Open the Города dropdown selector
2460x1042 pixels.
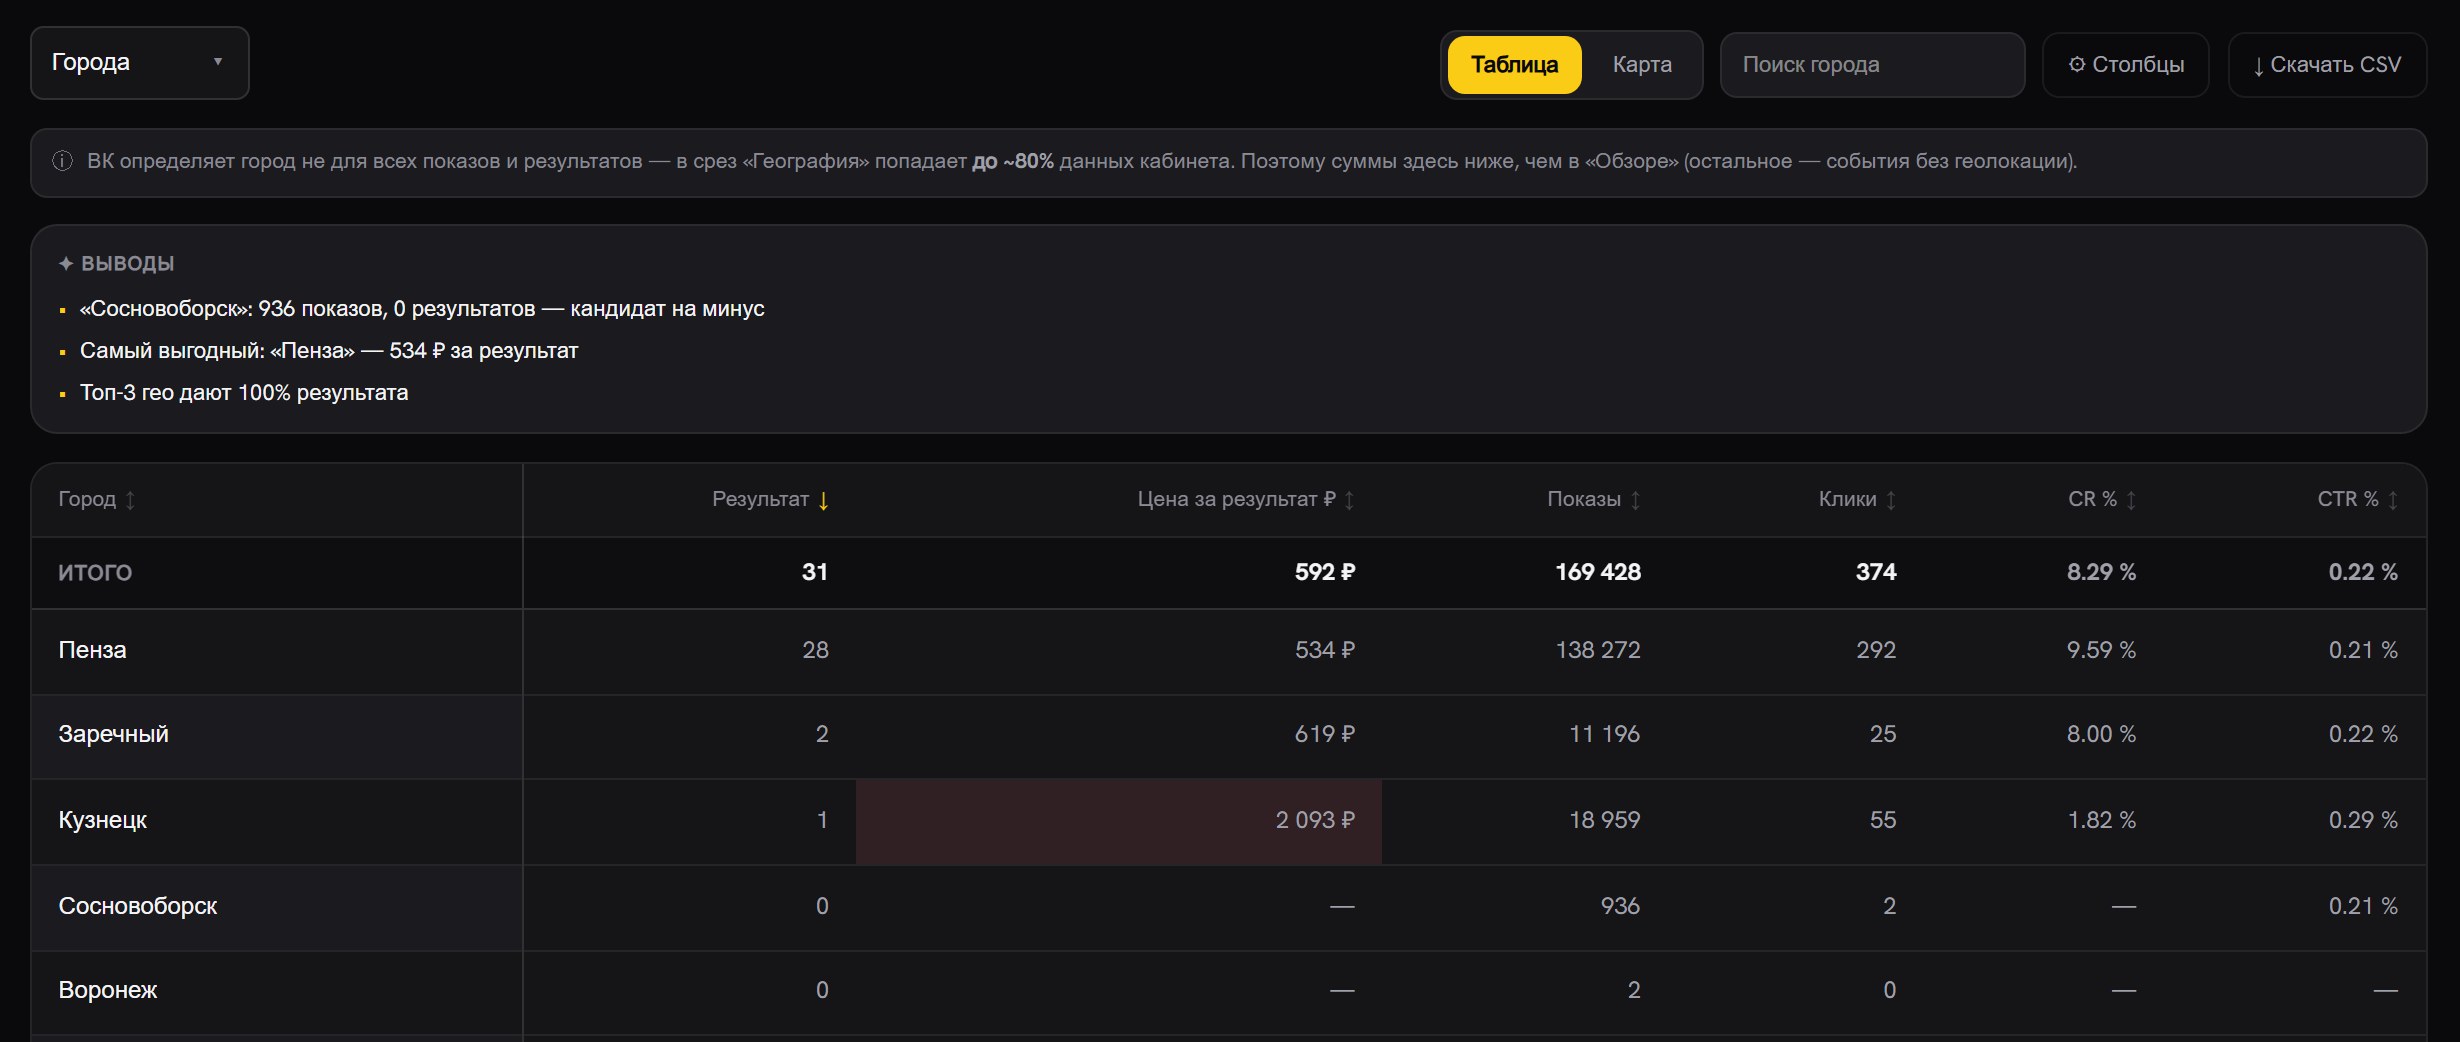coord(140,63)
